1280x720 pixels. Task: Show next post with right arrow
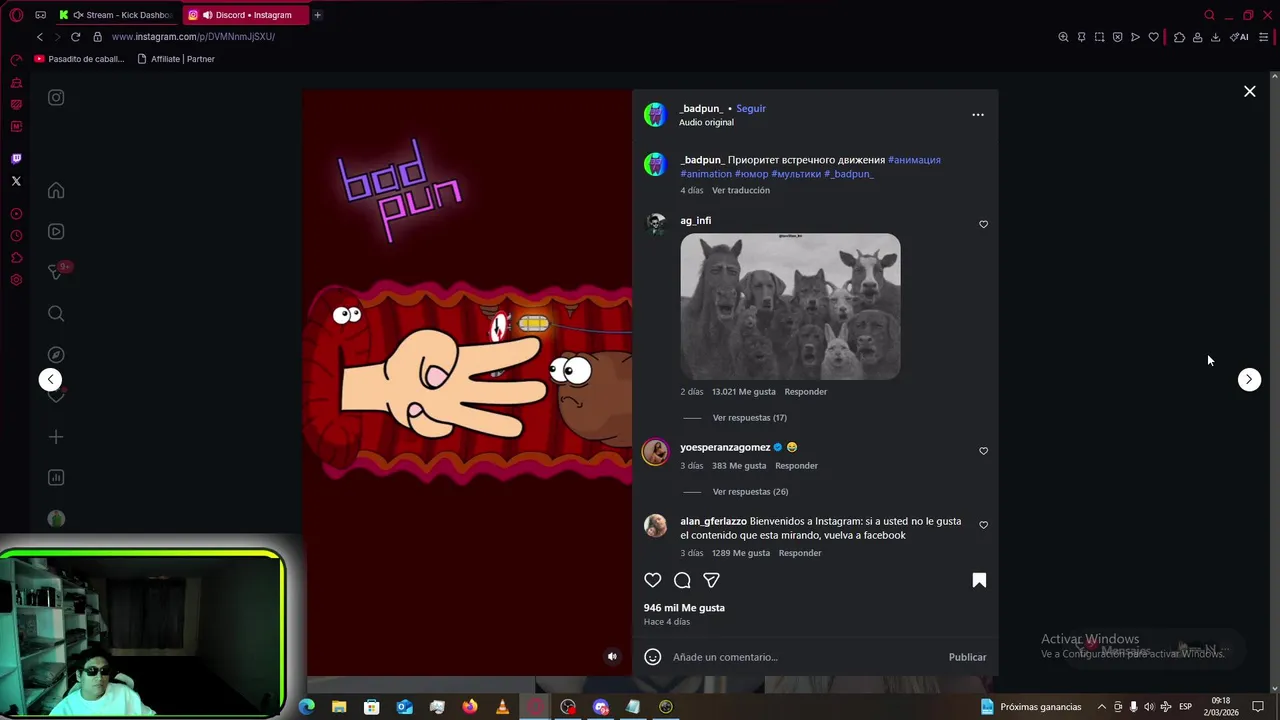pyautogui.click(x=1249, y=379)
